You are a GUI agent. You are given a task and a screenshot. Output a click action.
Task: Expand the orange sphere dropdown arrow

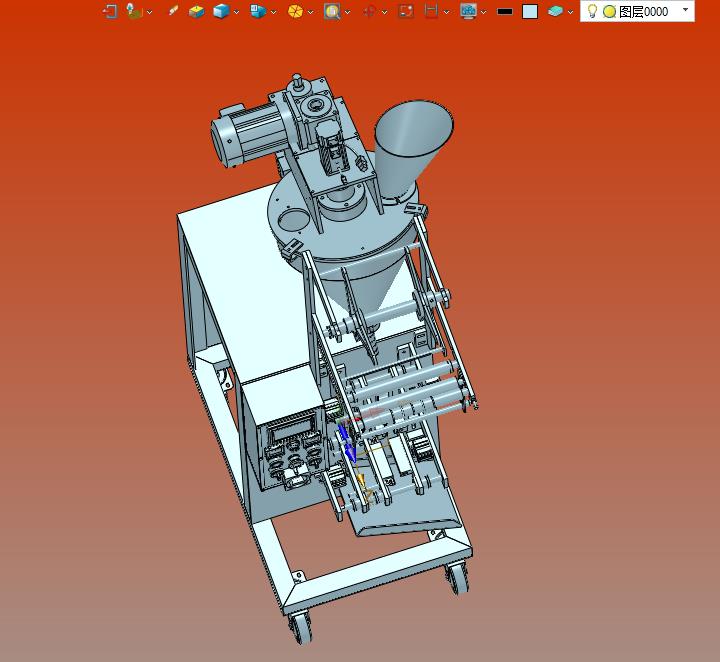310,12
